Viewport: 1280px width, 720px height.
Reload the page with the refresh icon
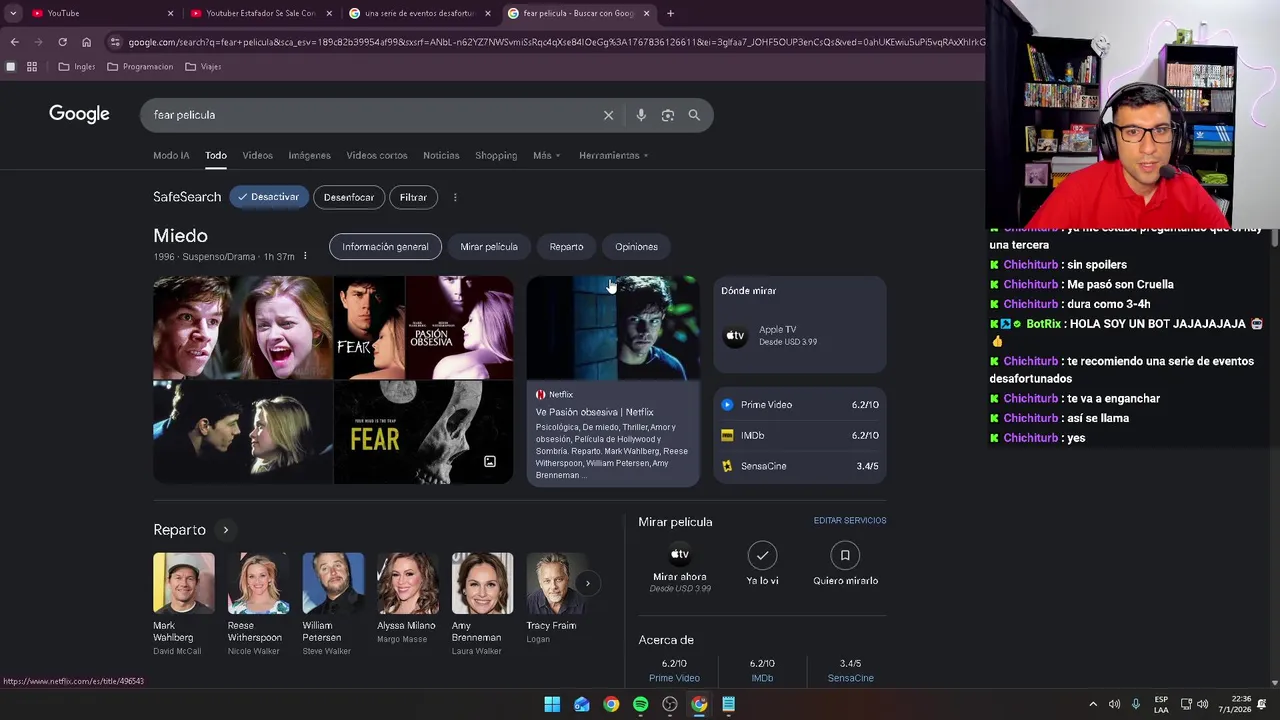click(x=62, y=42)
